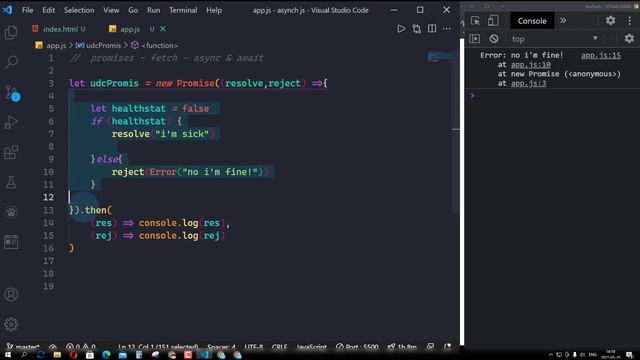Open the Testing flask view

(11, 182)
